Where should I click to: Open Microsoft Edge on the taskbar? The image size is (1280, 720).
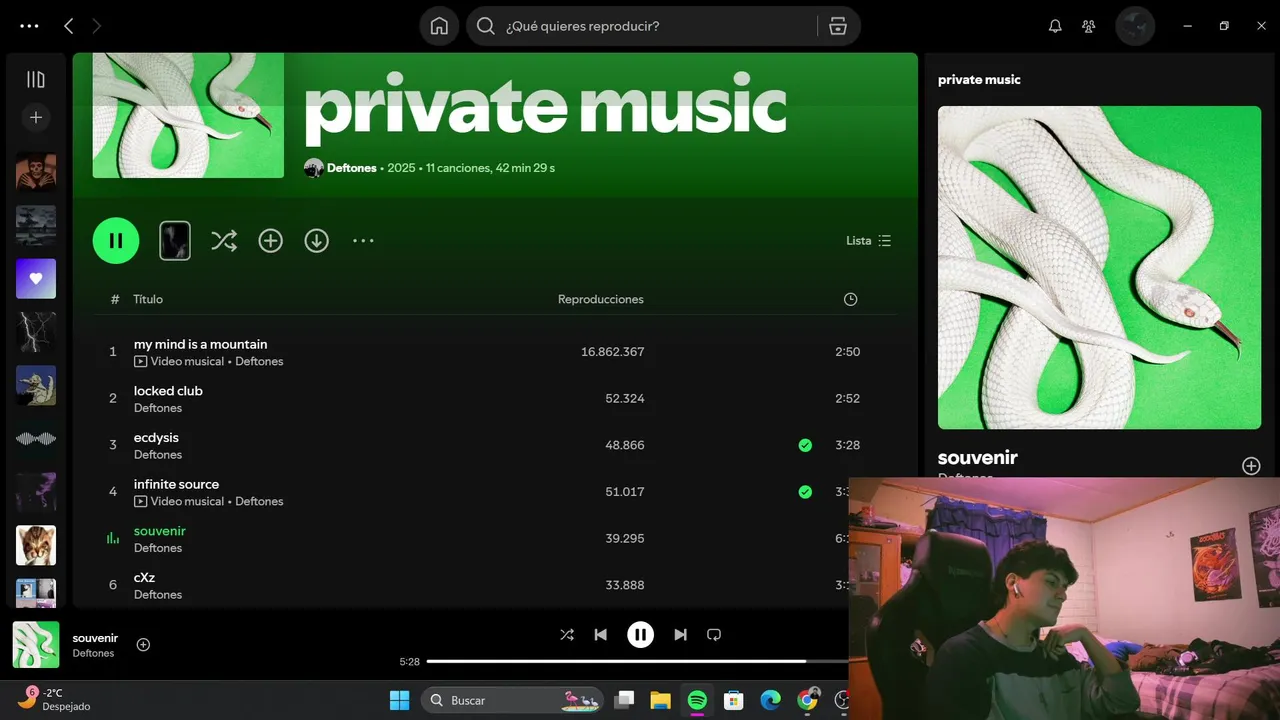point(770,700)
